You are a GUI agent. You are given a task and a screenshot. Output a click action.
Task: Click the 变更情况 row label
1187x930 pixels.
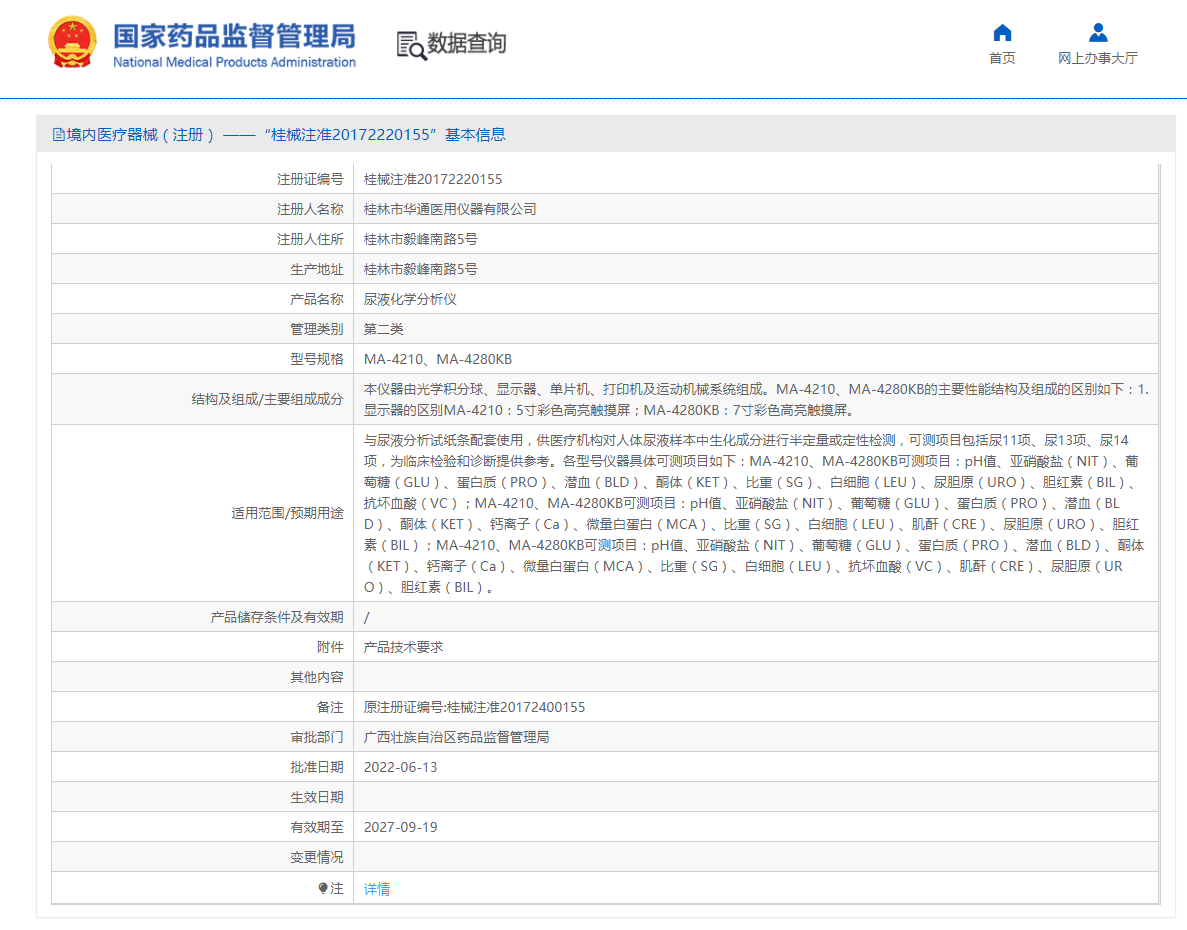click(316, 857)
